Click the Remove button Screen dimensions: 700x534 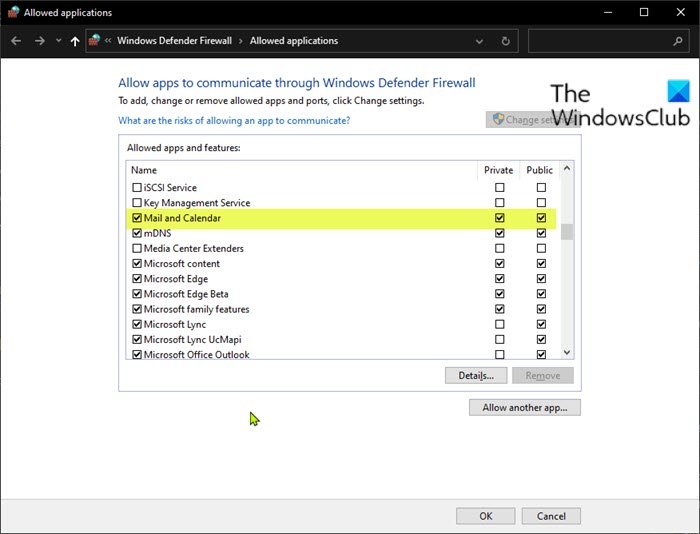542,375
